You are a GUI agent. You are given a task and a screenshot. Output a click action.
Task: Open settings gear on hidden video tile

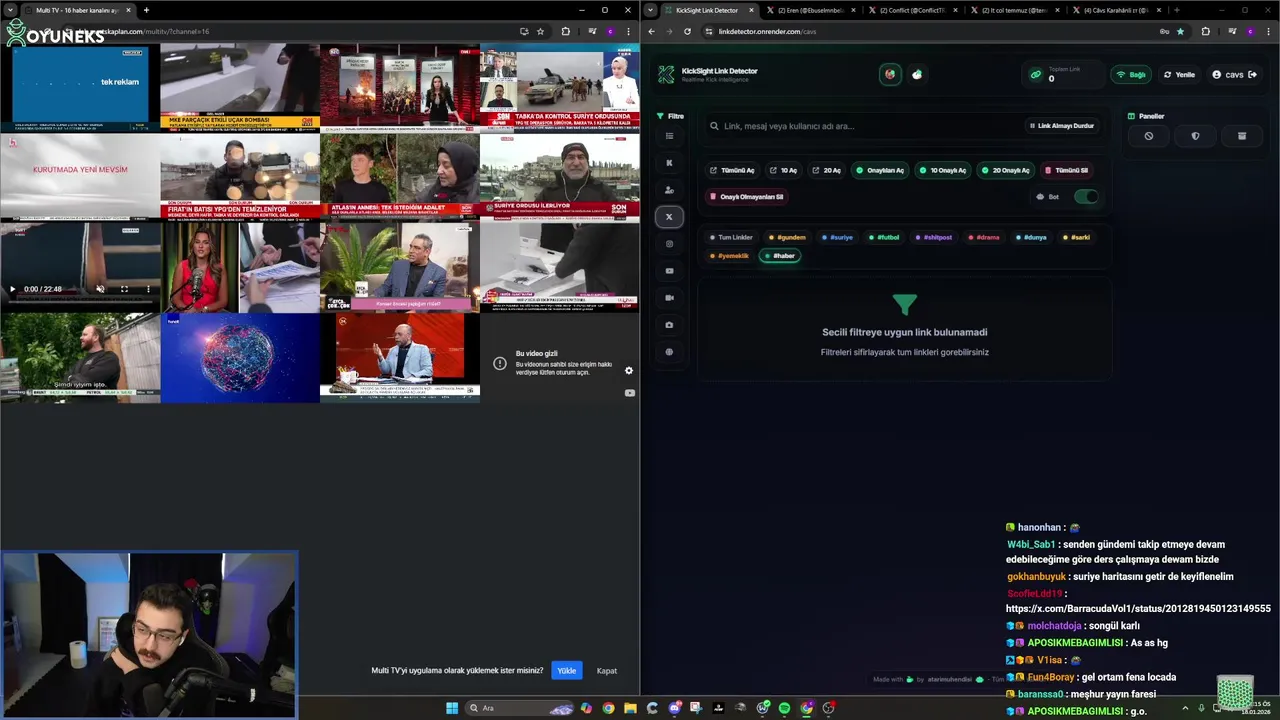pyautogui.click(x=629, y=371)
